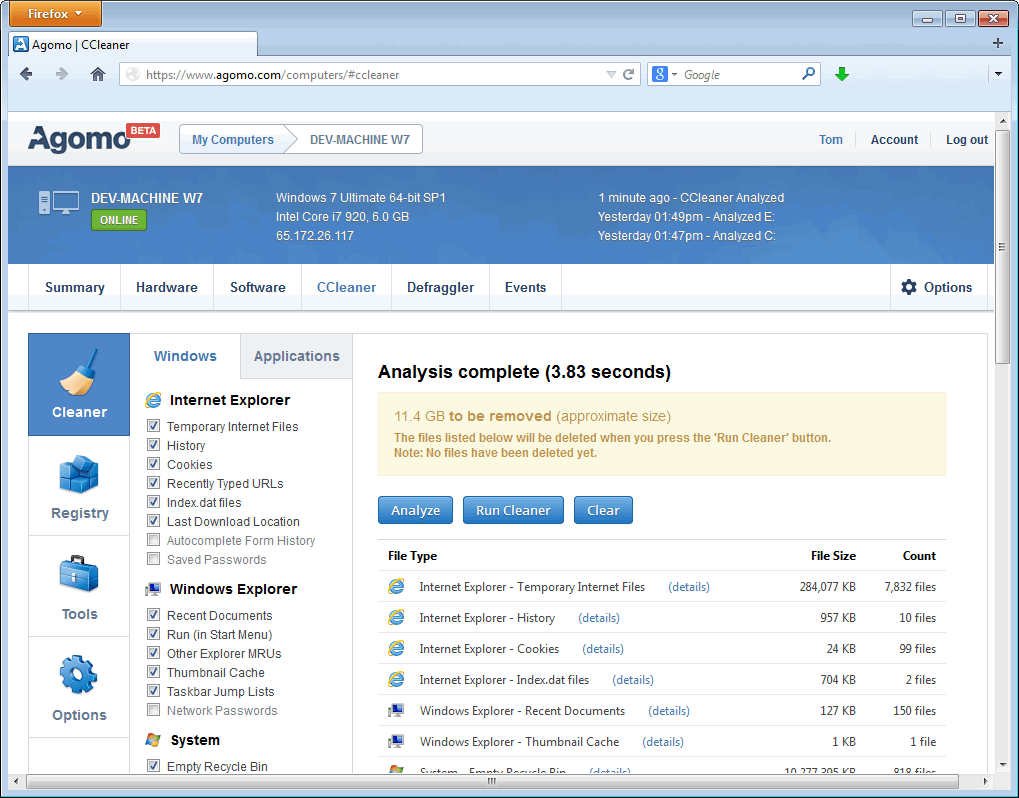Click the Clear button
This screenshot has height=798, width=1019.
click(603, 510)
